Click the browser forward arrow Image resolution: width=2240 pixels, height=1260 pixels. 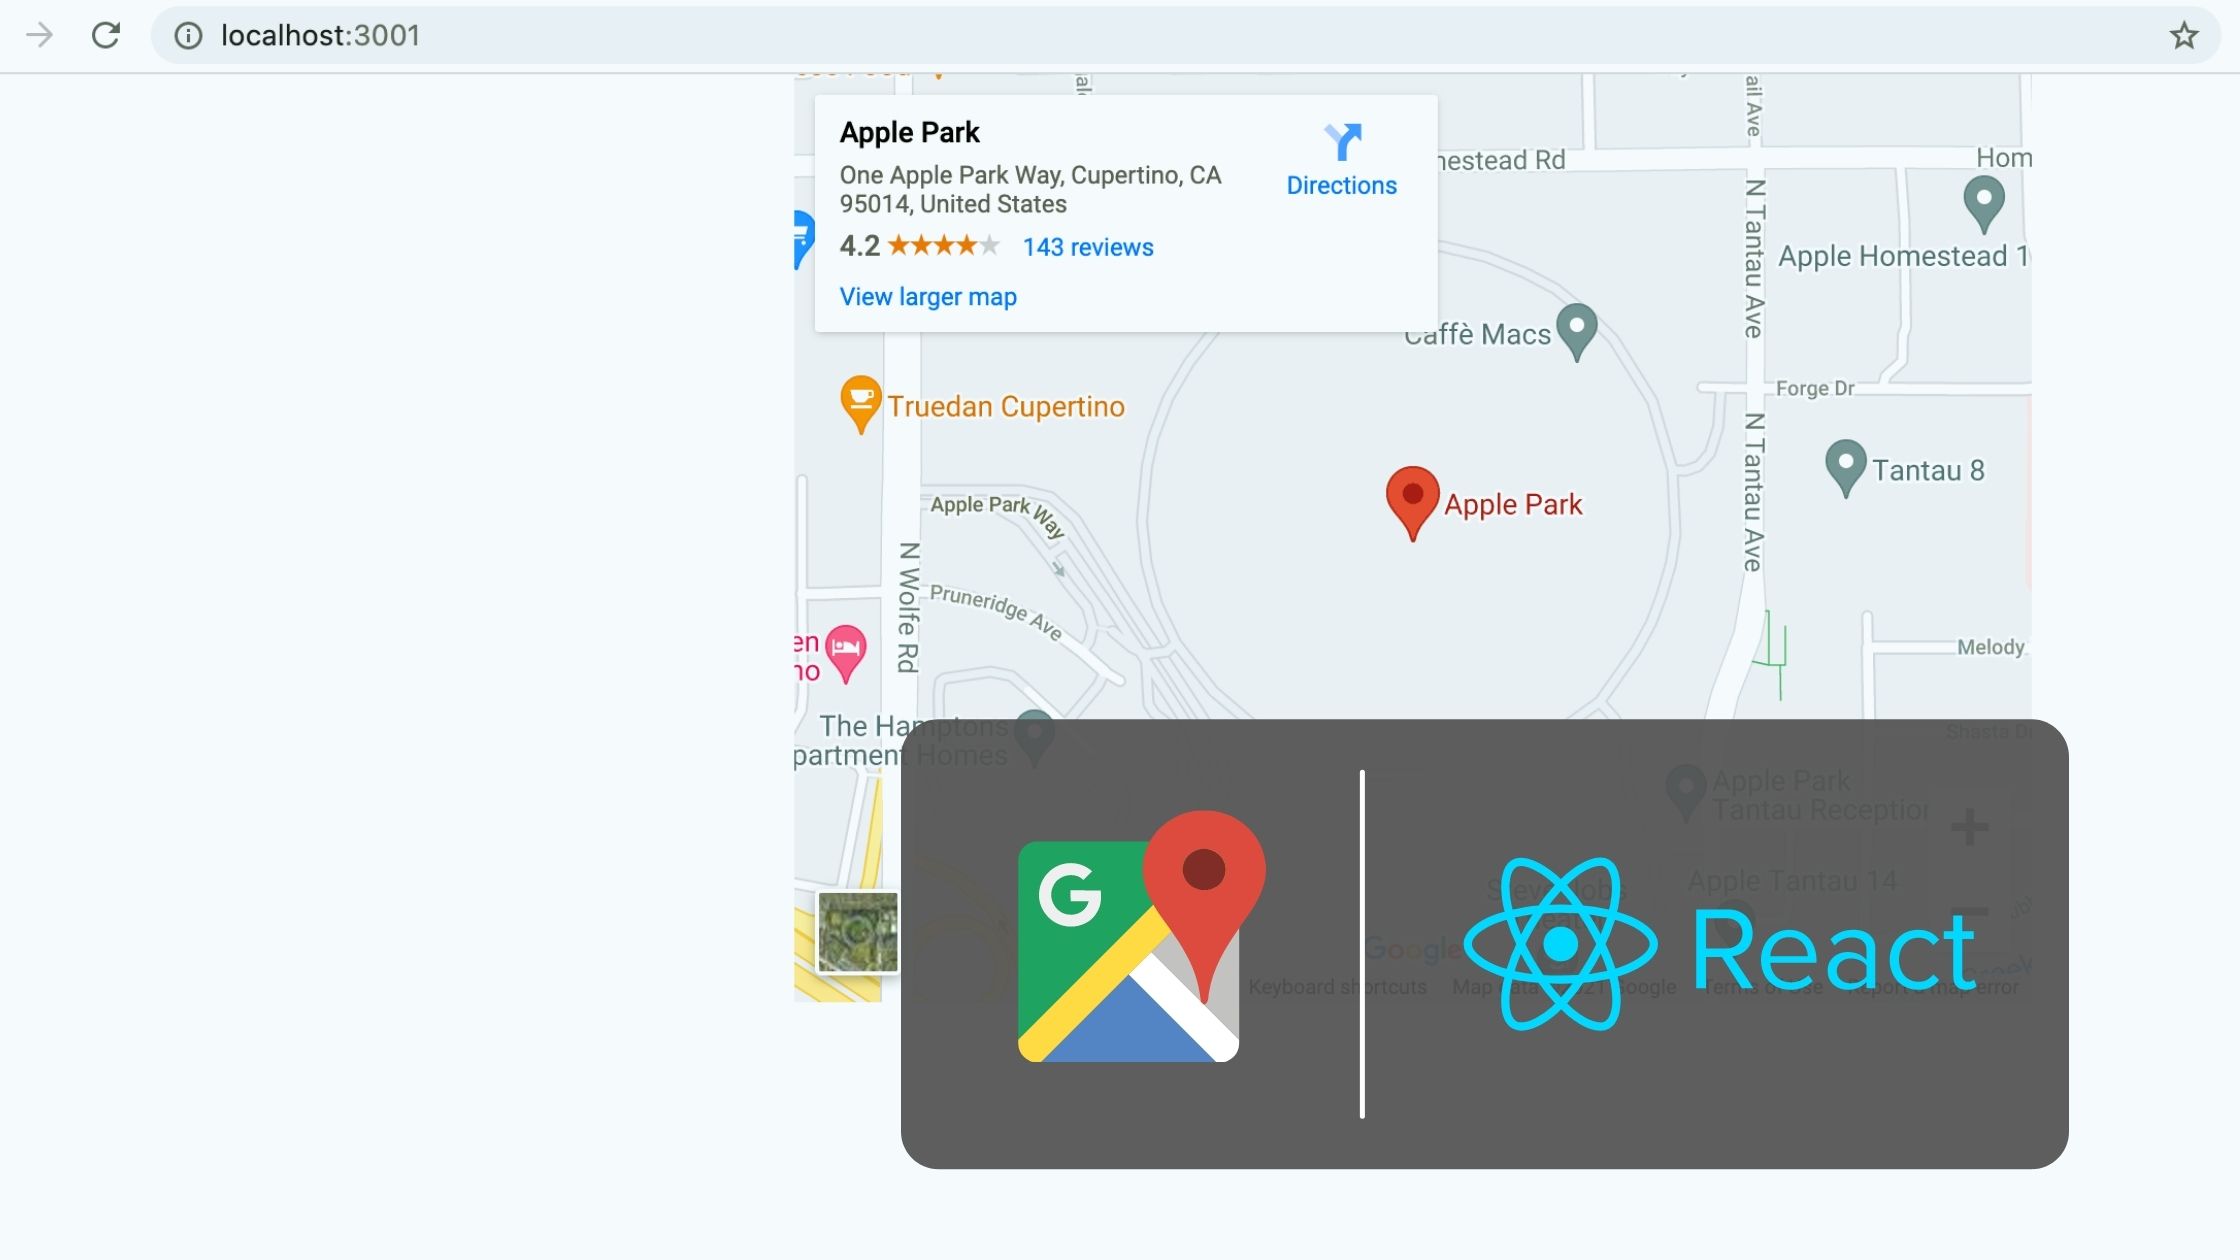pos(39,35)
